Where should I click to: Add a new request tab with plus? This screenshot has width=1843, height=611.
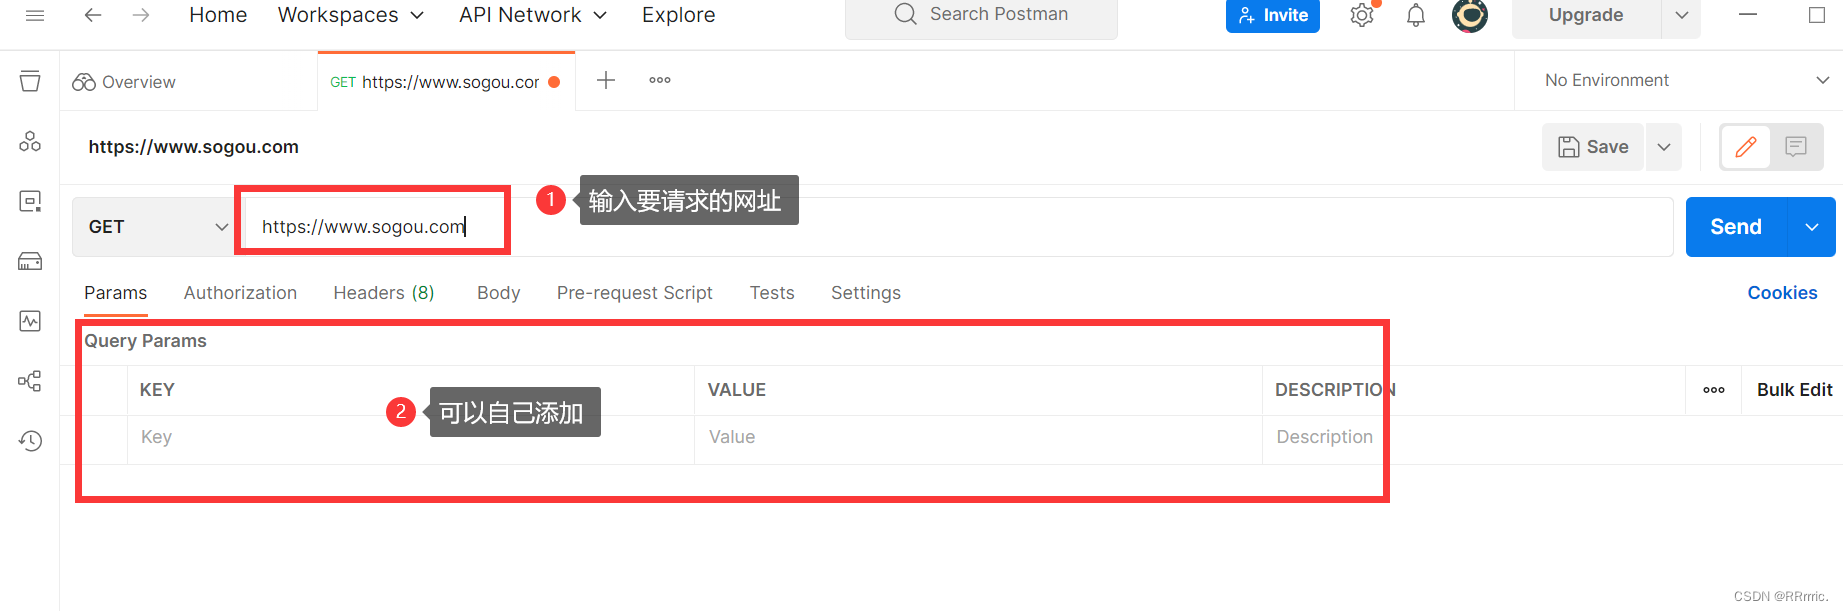[606, 80]
